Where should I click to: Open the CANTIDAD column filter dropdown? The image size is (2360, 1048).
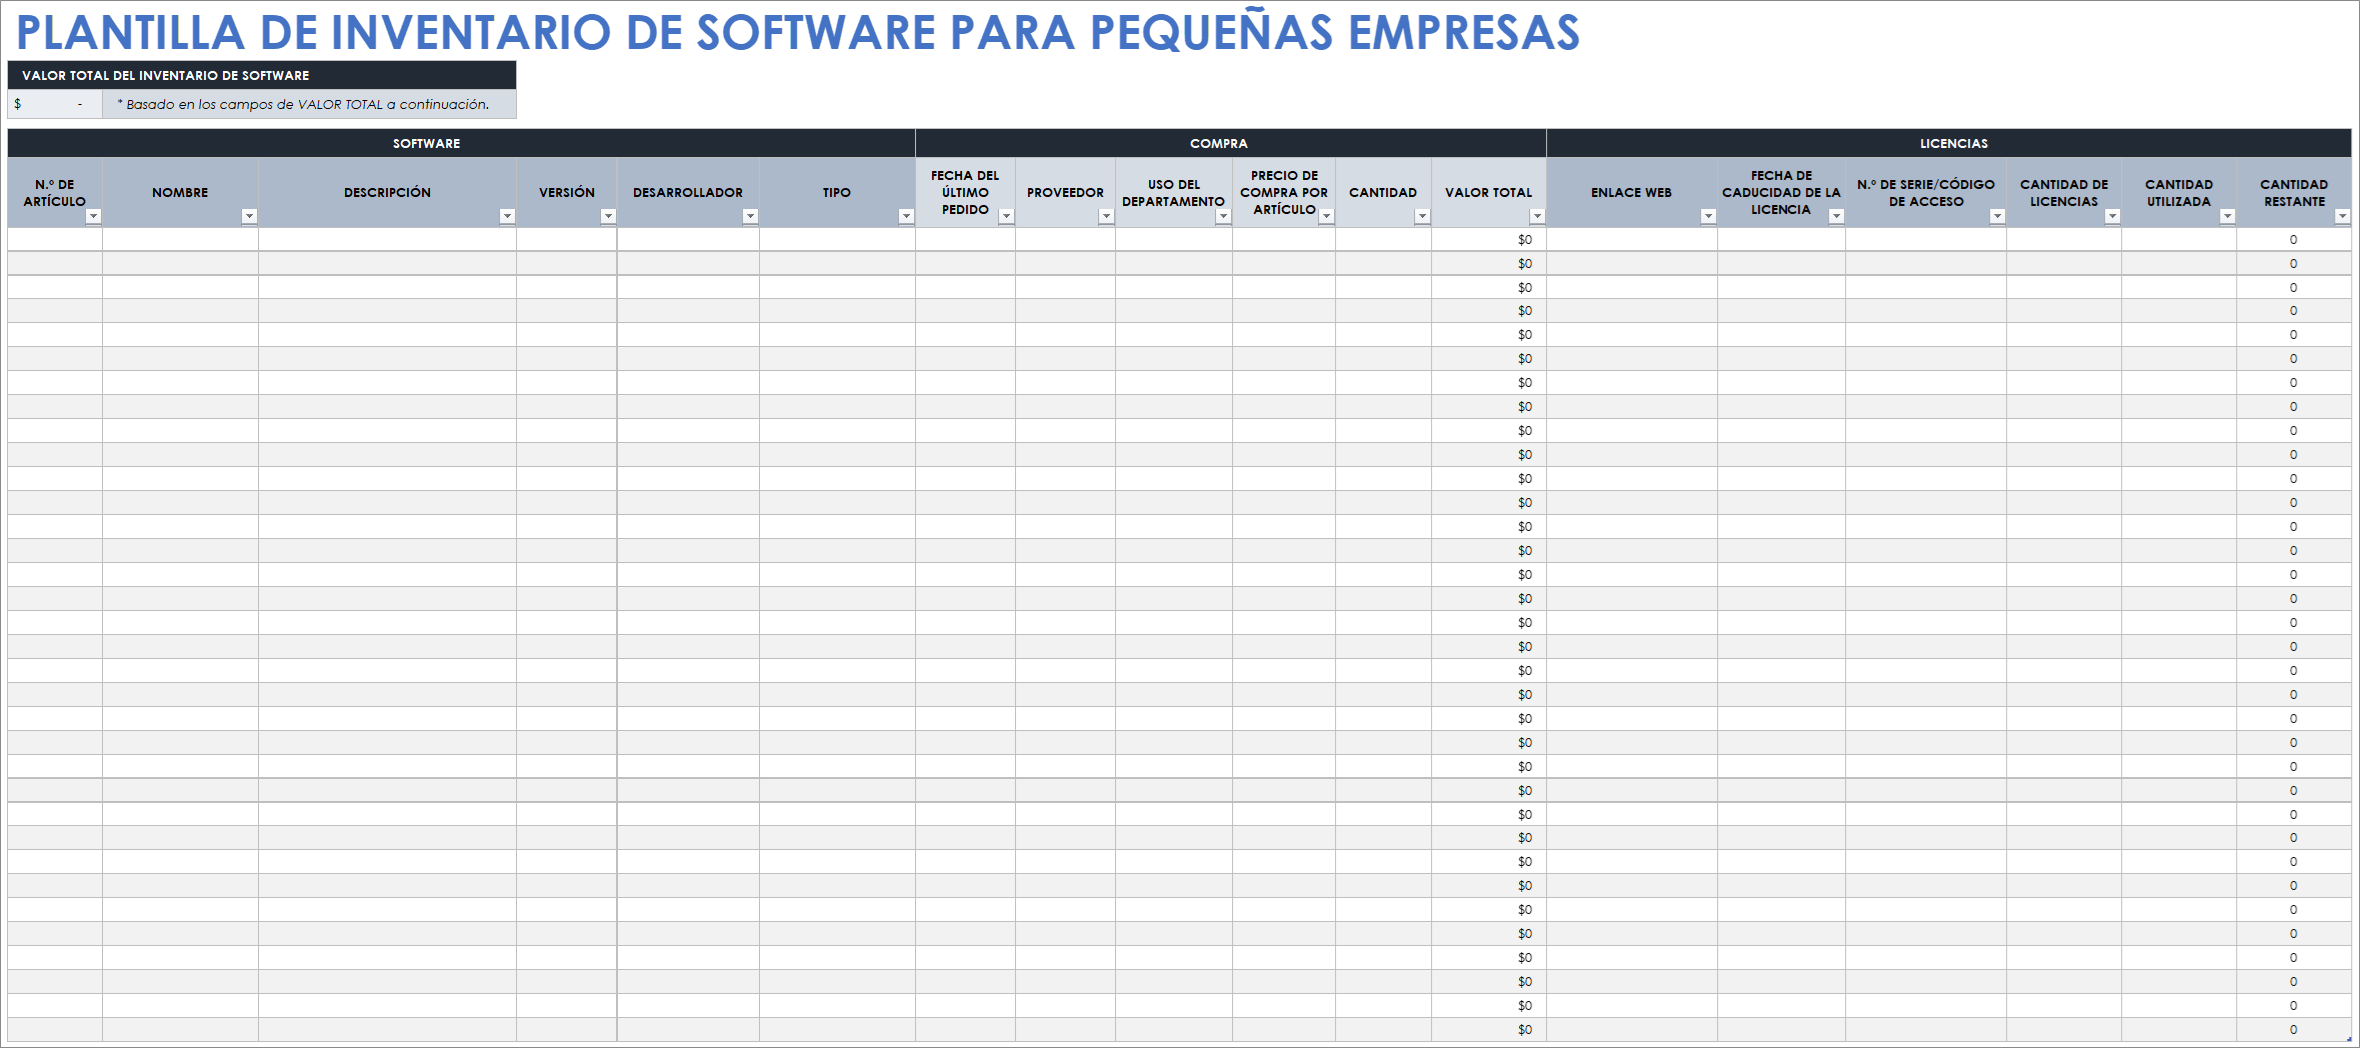[1422, 217]
